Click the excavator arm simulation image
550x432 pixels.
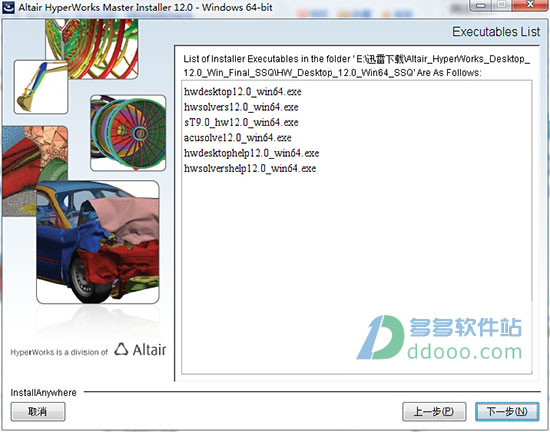coord(41,87)
